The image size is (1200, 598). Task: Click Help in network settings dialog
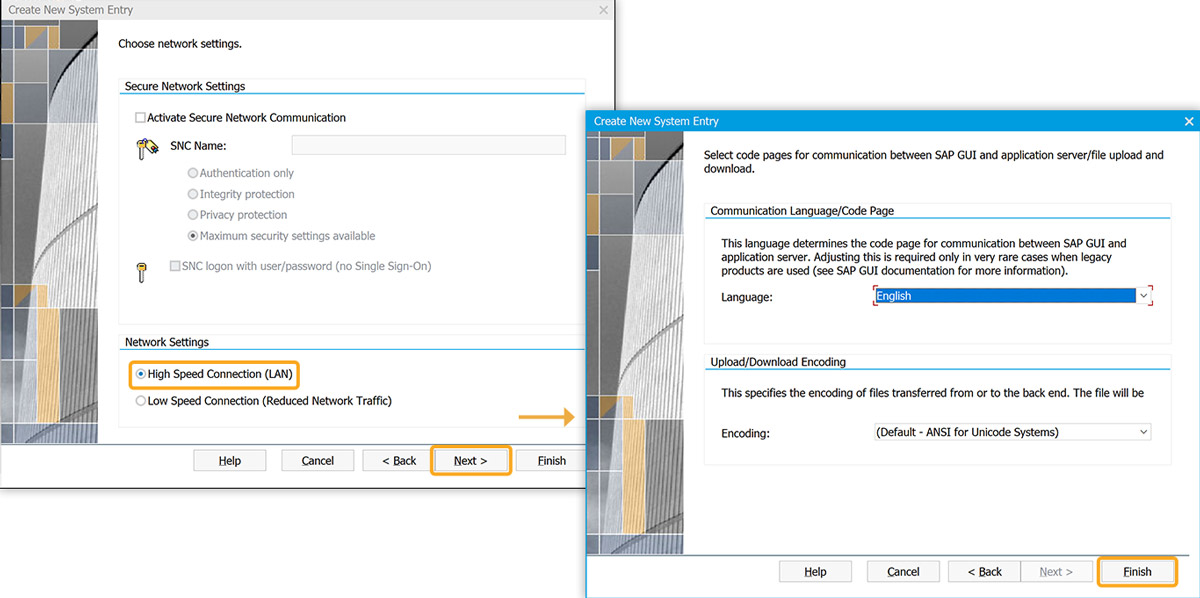(x=230, y=461)
